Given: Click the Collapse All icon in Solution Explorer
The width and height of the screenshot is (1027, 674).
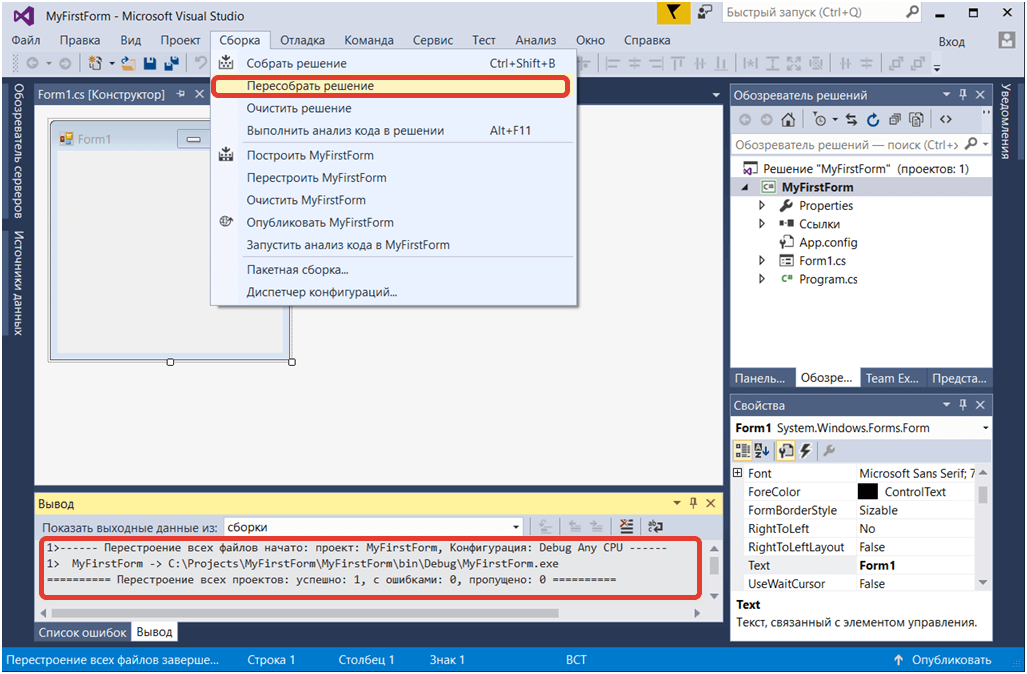Looking at the screenshot, I should coord(895,120).
